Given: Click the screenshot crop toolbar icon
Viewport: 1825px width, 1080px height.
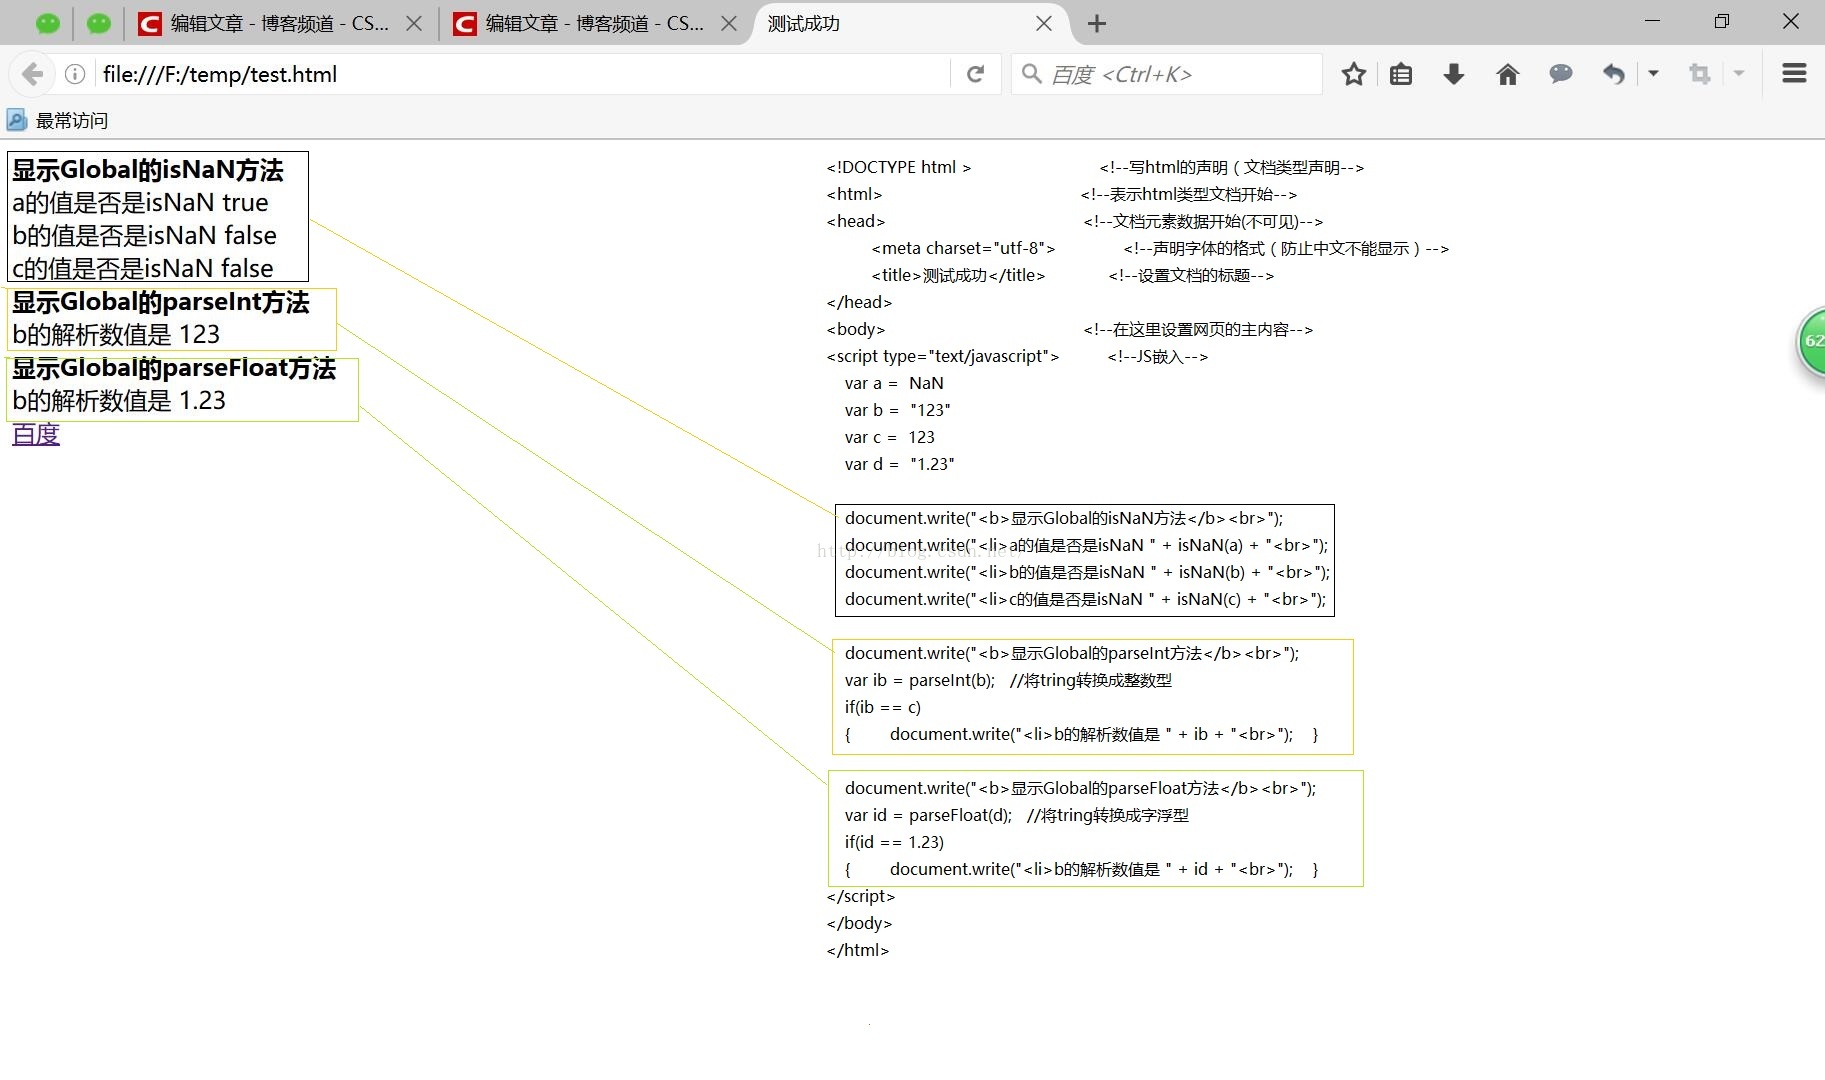Looking at the screenshot, I should 1699,74.
